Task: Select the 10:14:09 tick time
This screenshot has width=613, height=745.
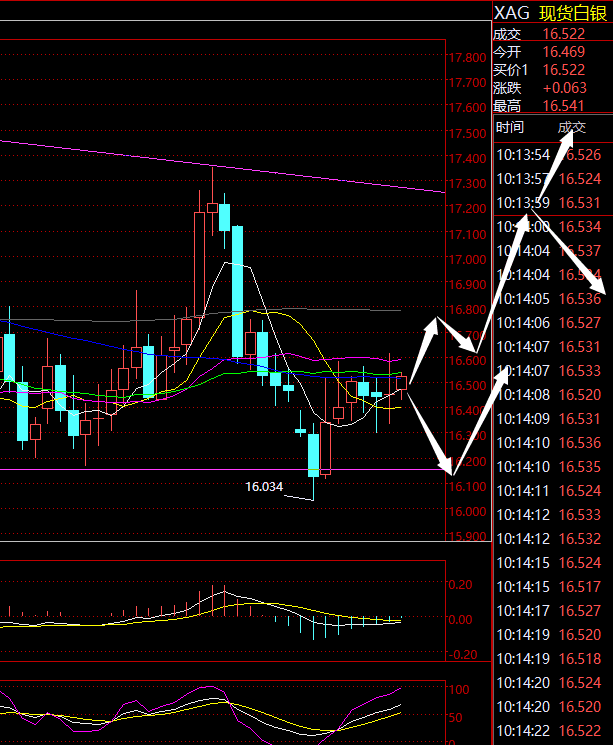Action: pos(523,419)
